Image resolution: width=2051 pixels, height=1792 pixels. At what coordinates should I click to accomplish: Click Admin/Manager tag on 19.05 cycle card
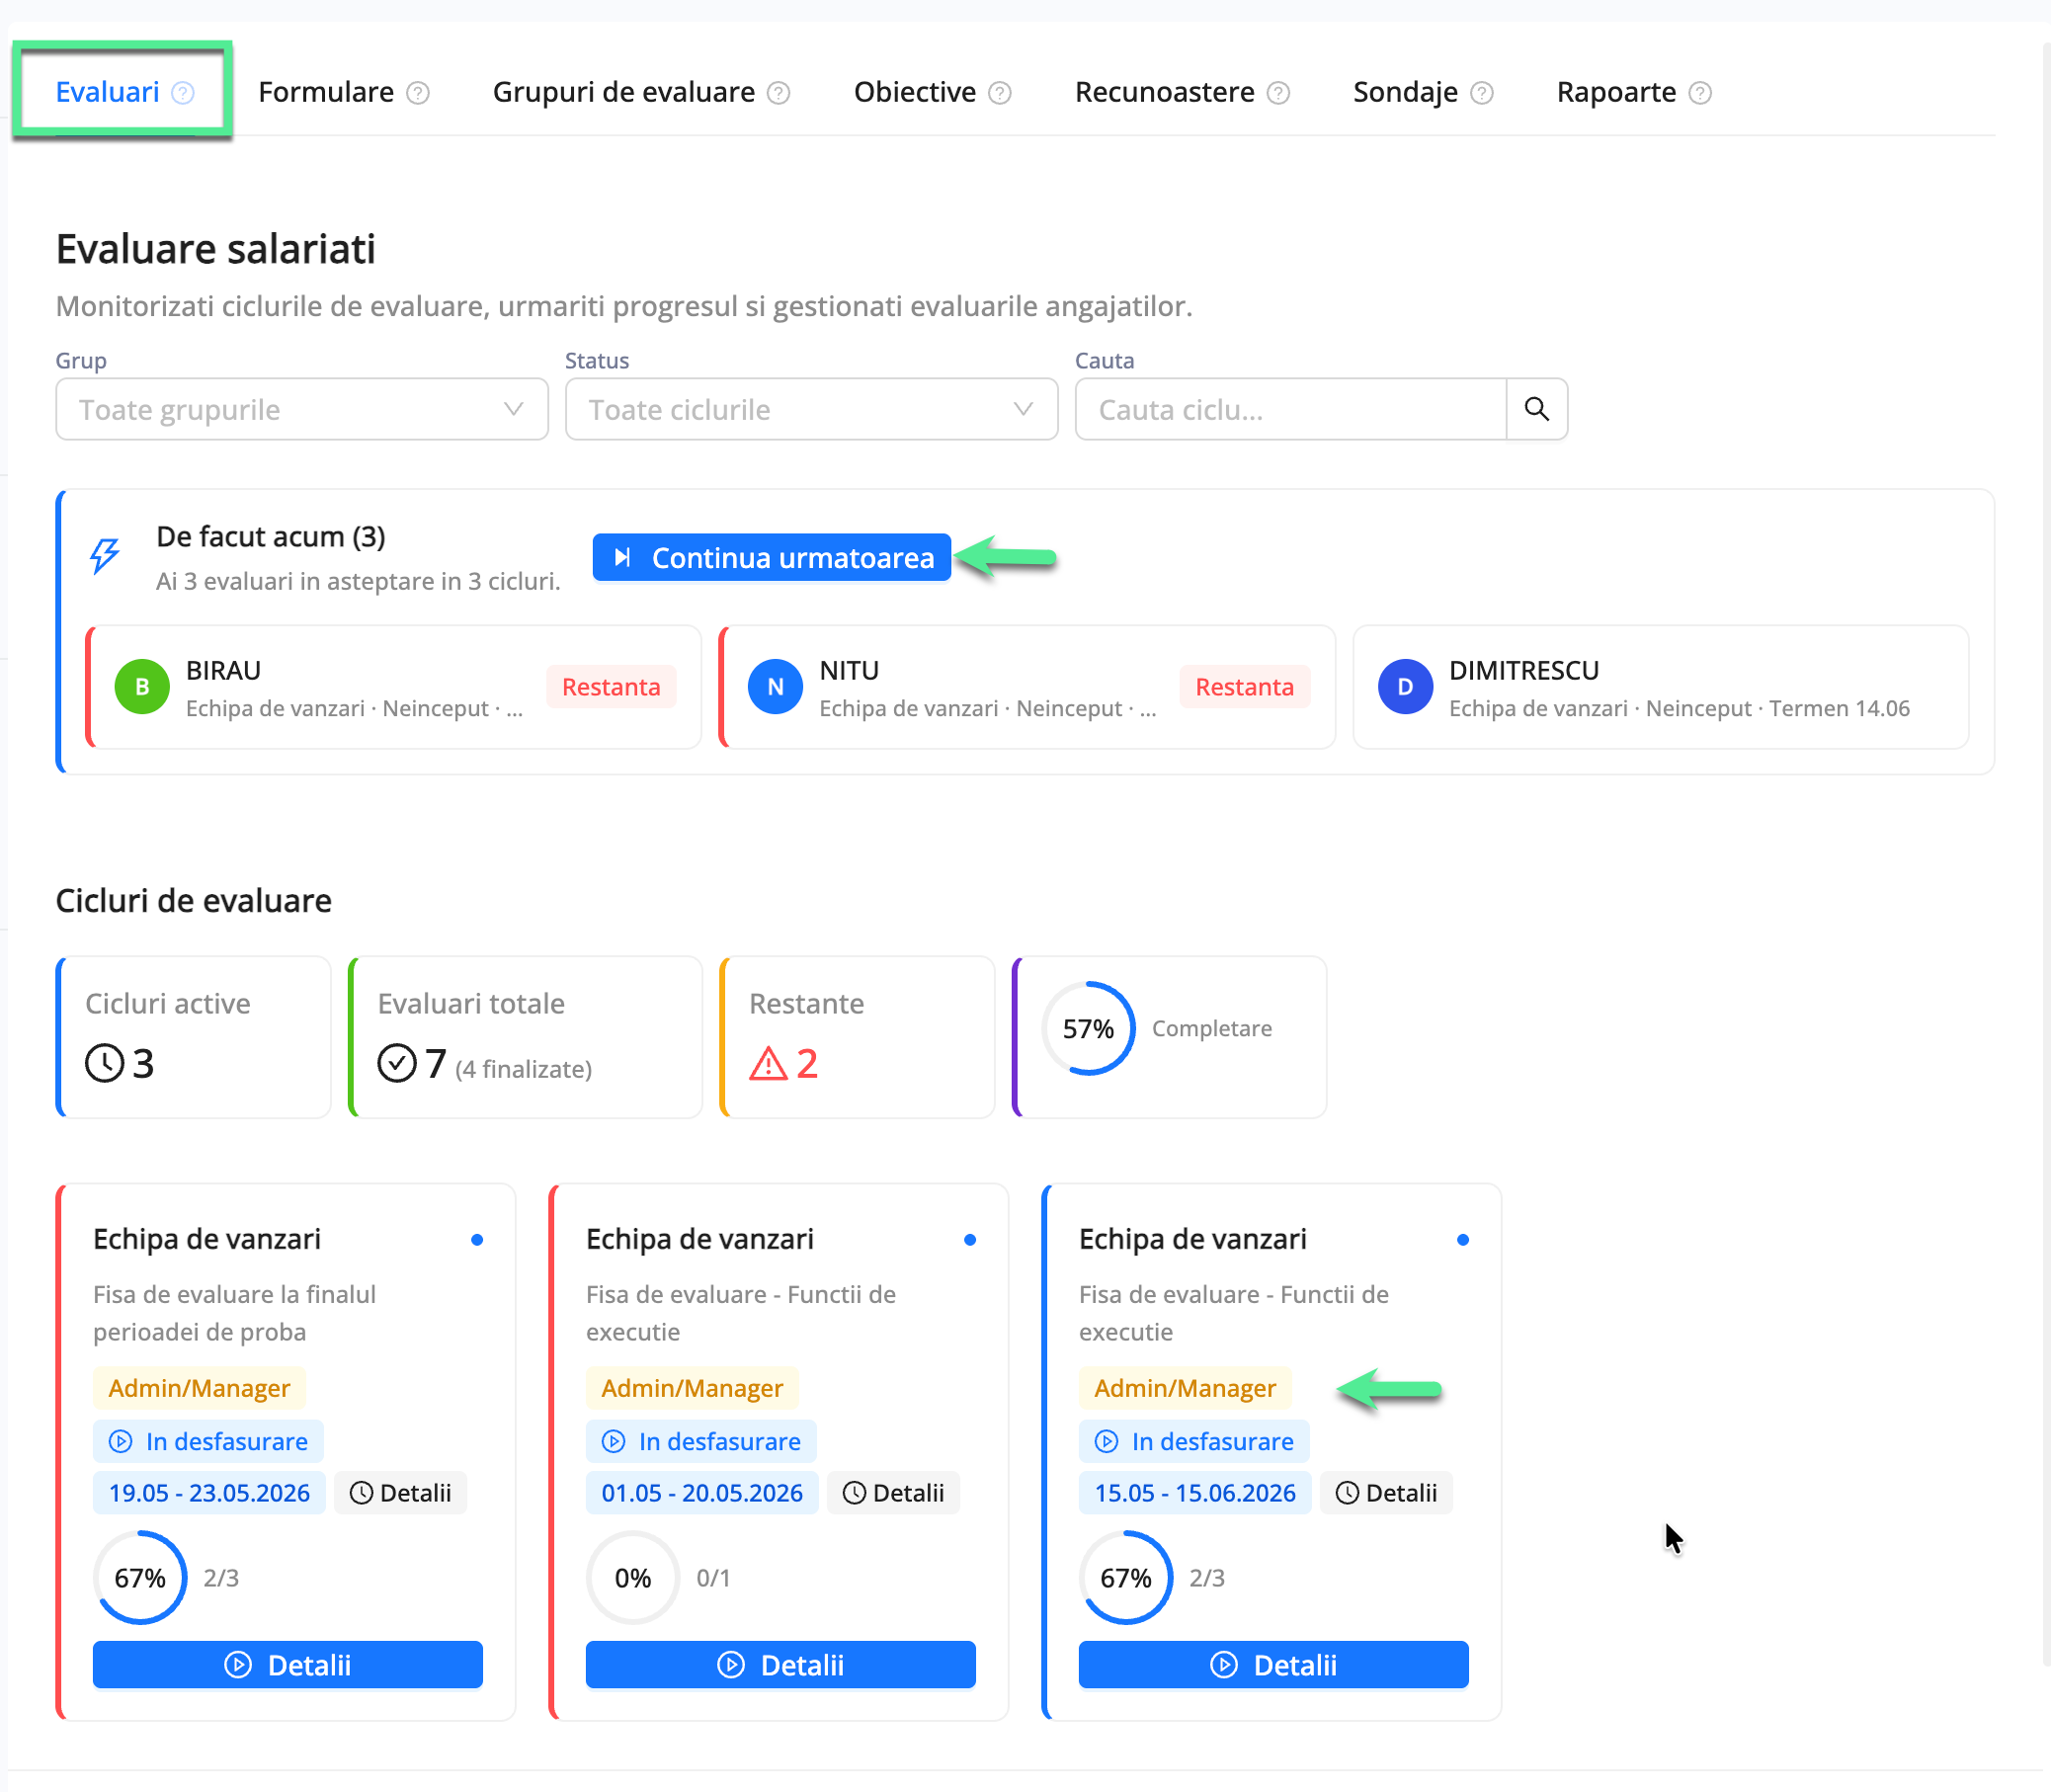(199, 1388)
